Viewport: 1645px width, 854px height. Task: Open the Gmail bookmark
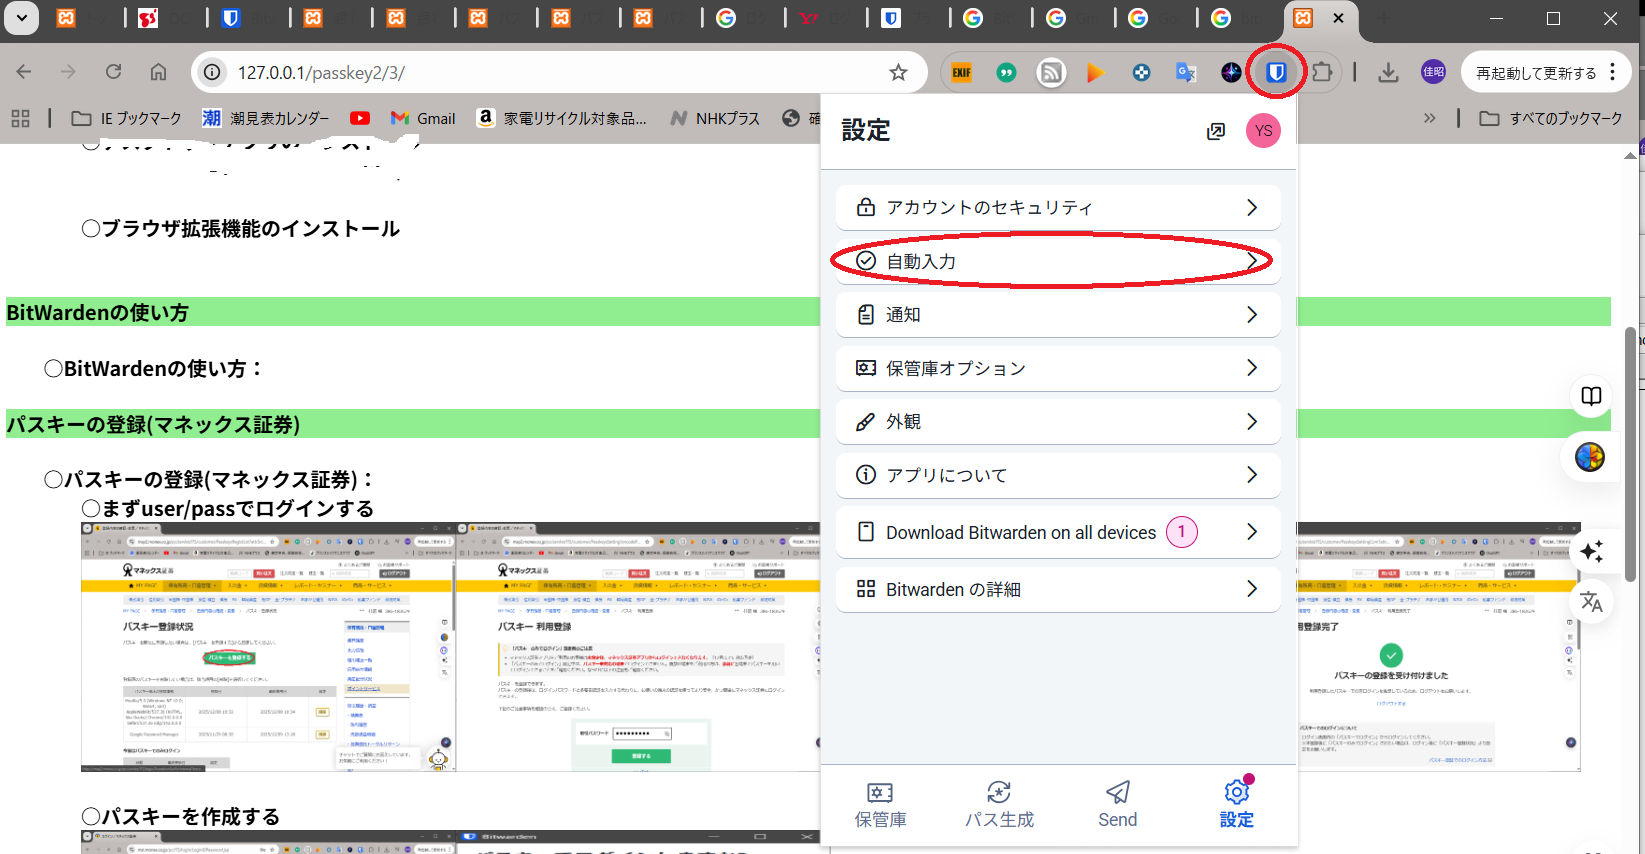(423, 118)
